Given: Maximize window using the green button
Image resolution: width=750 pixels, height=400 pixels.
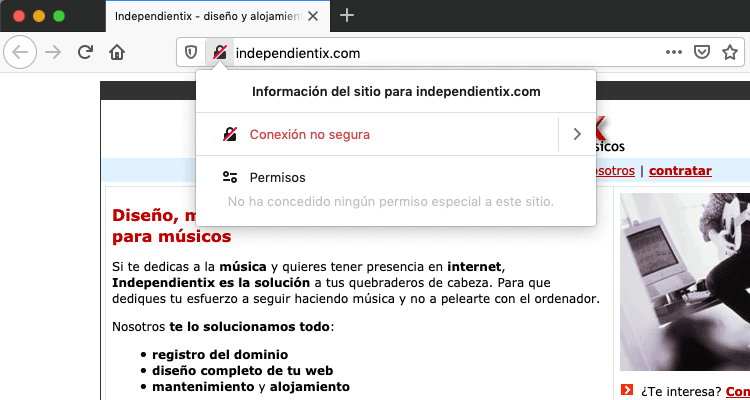Looking at the screenshot, I should point(59,16).
